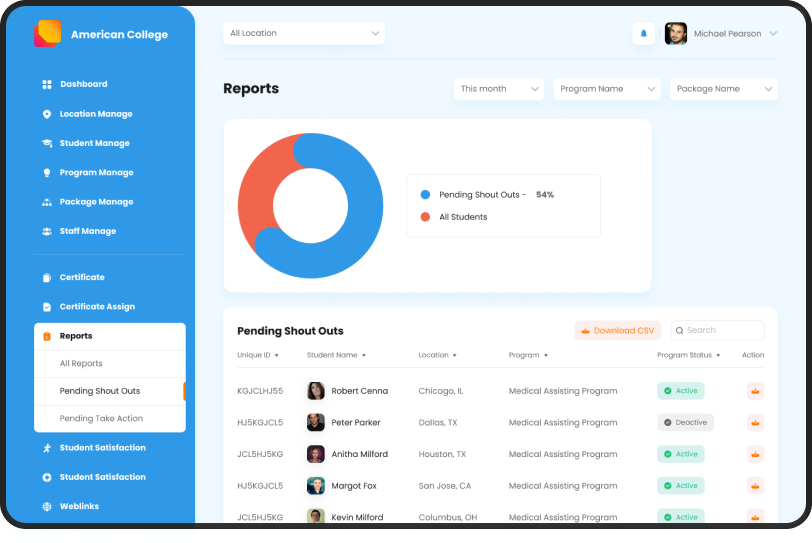
Task: Open the All Location dropdown
Action: click(x=304, y=33)
